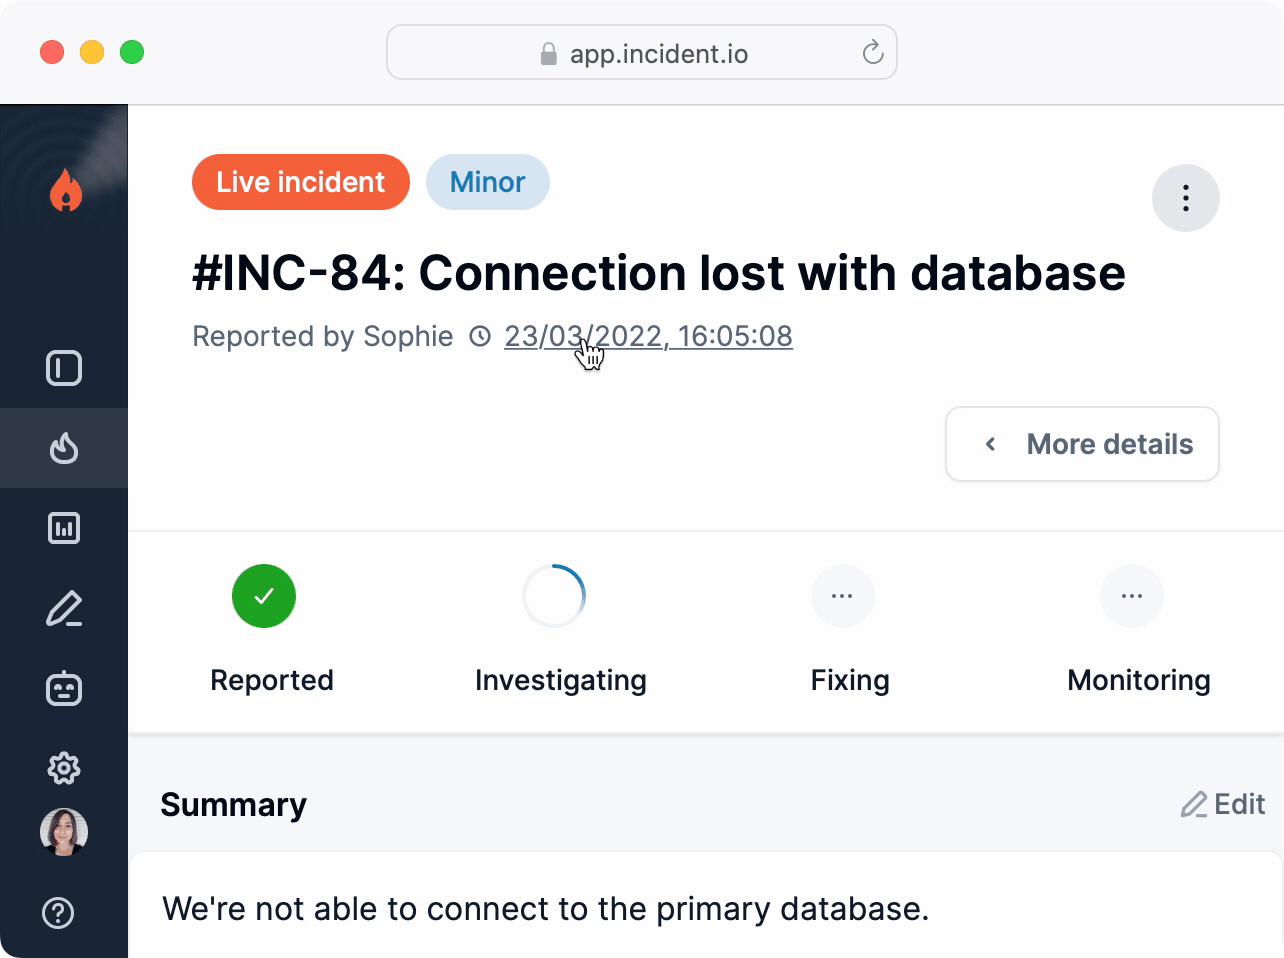Open Settings gear in sidebar
This screenshot has height=958, width=1284.
64,768
